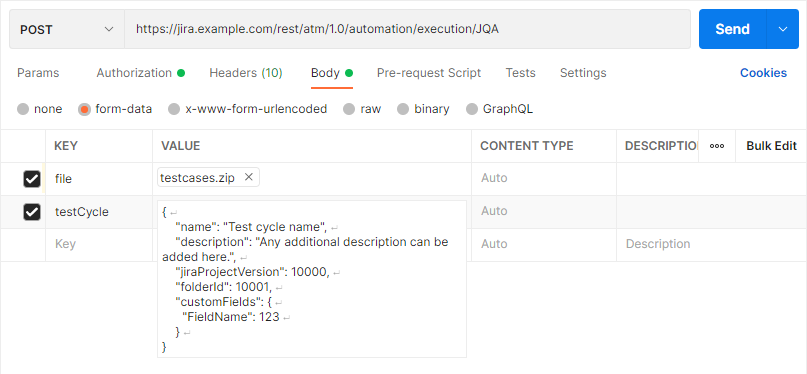Switch to the Tests tab
Image resolution: width=807 pixels, height=374 pixels.
[x=520, y=73]
